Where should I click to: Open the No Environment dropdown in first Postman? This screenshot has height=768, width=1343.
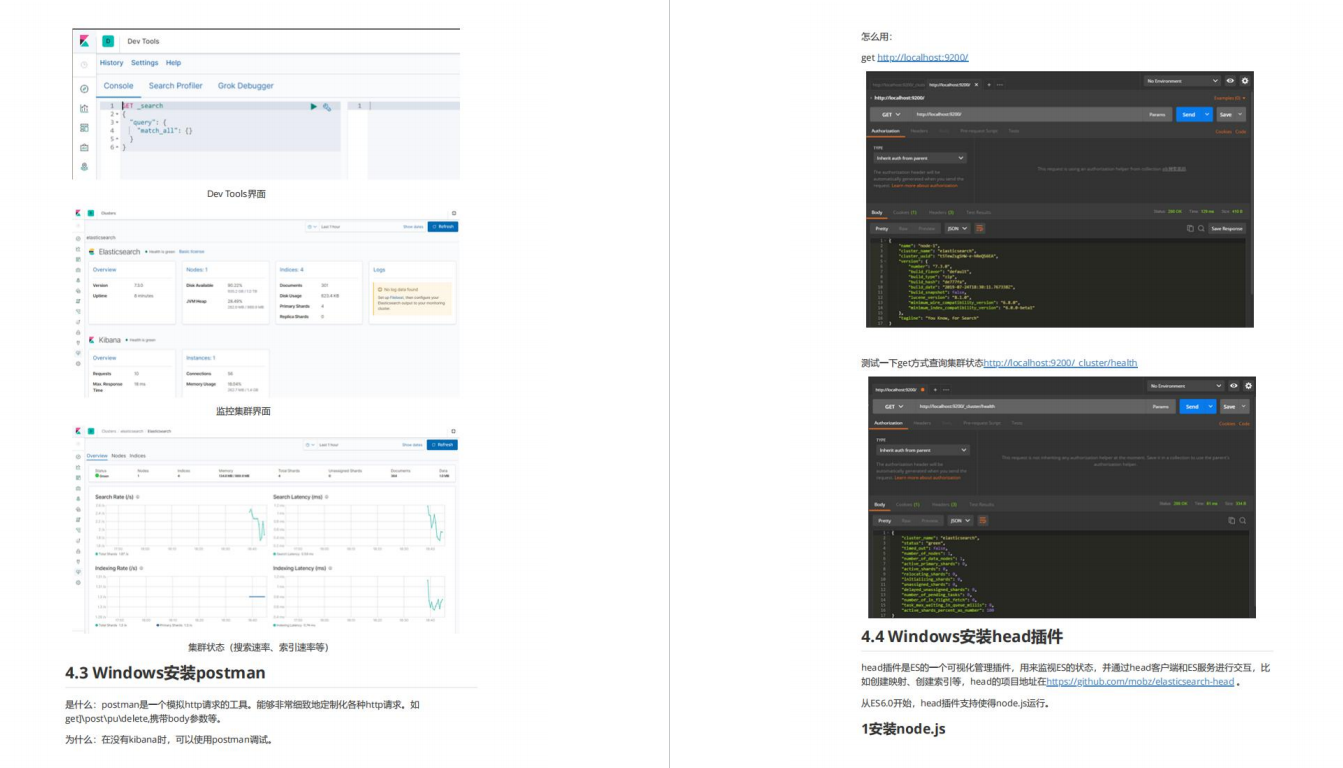click(x=1182, y=81)
